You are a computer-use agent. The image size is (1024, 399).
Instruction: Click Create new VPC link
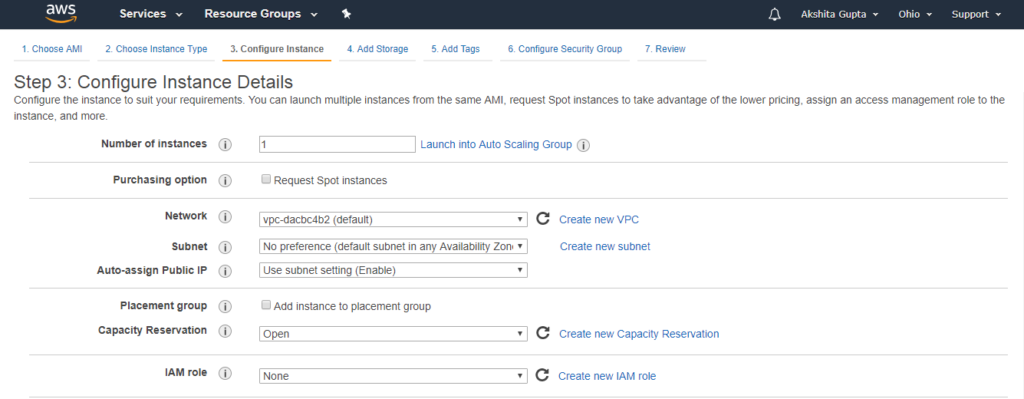(x=599, y=219)
